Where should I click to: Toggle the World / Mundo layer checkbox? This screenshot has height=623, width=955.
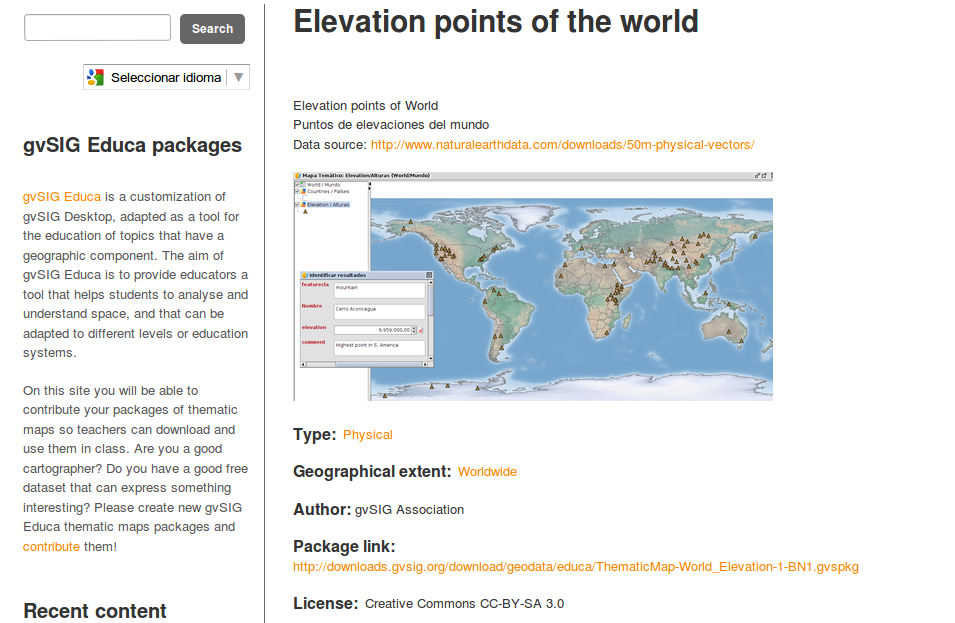coord(298,185)
